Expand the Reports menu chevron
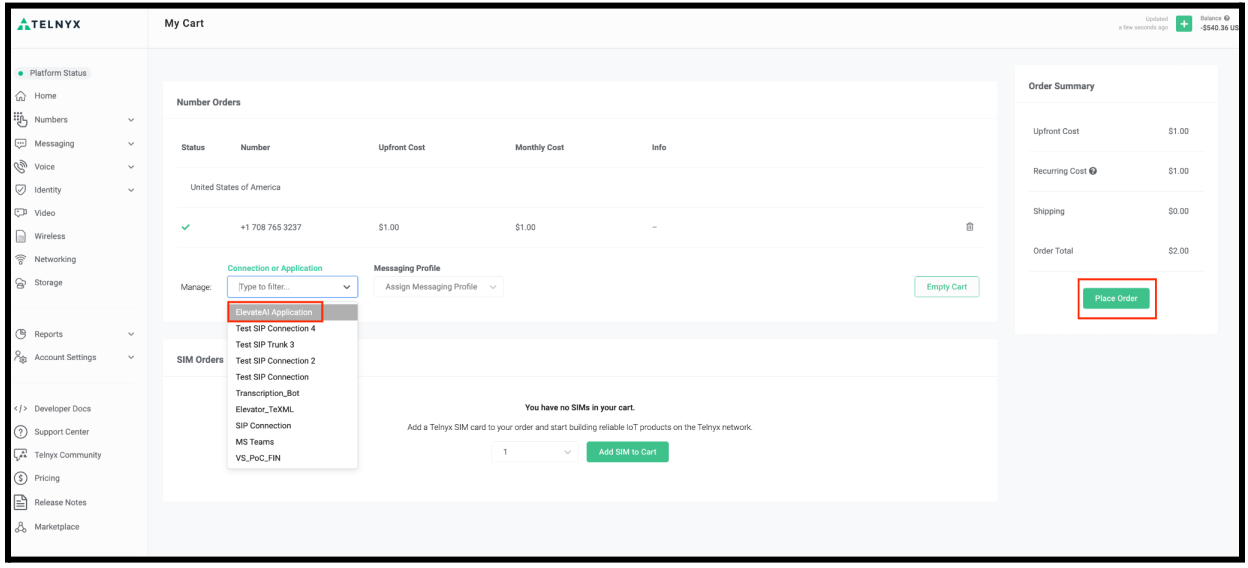Image resolution: width=1248 pixels, height=568 pixels. pos(131,333)
